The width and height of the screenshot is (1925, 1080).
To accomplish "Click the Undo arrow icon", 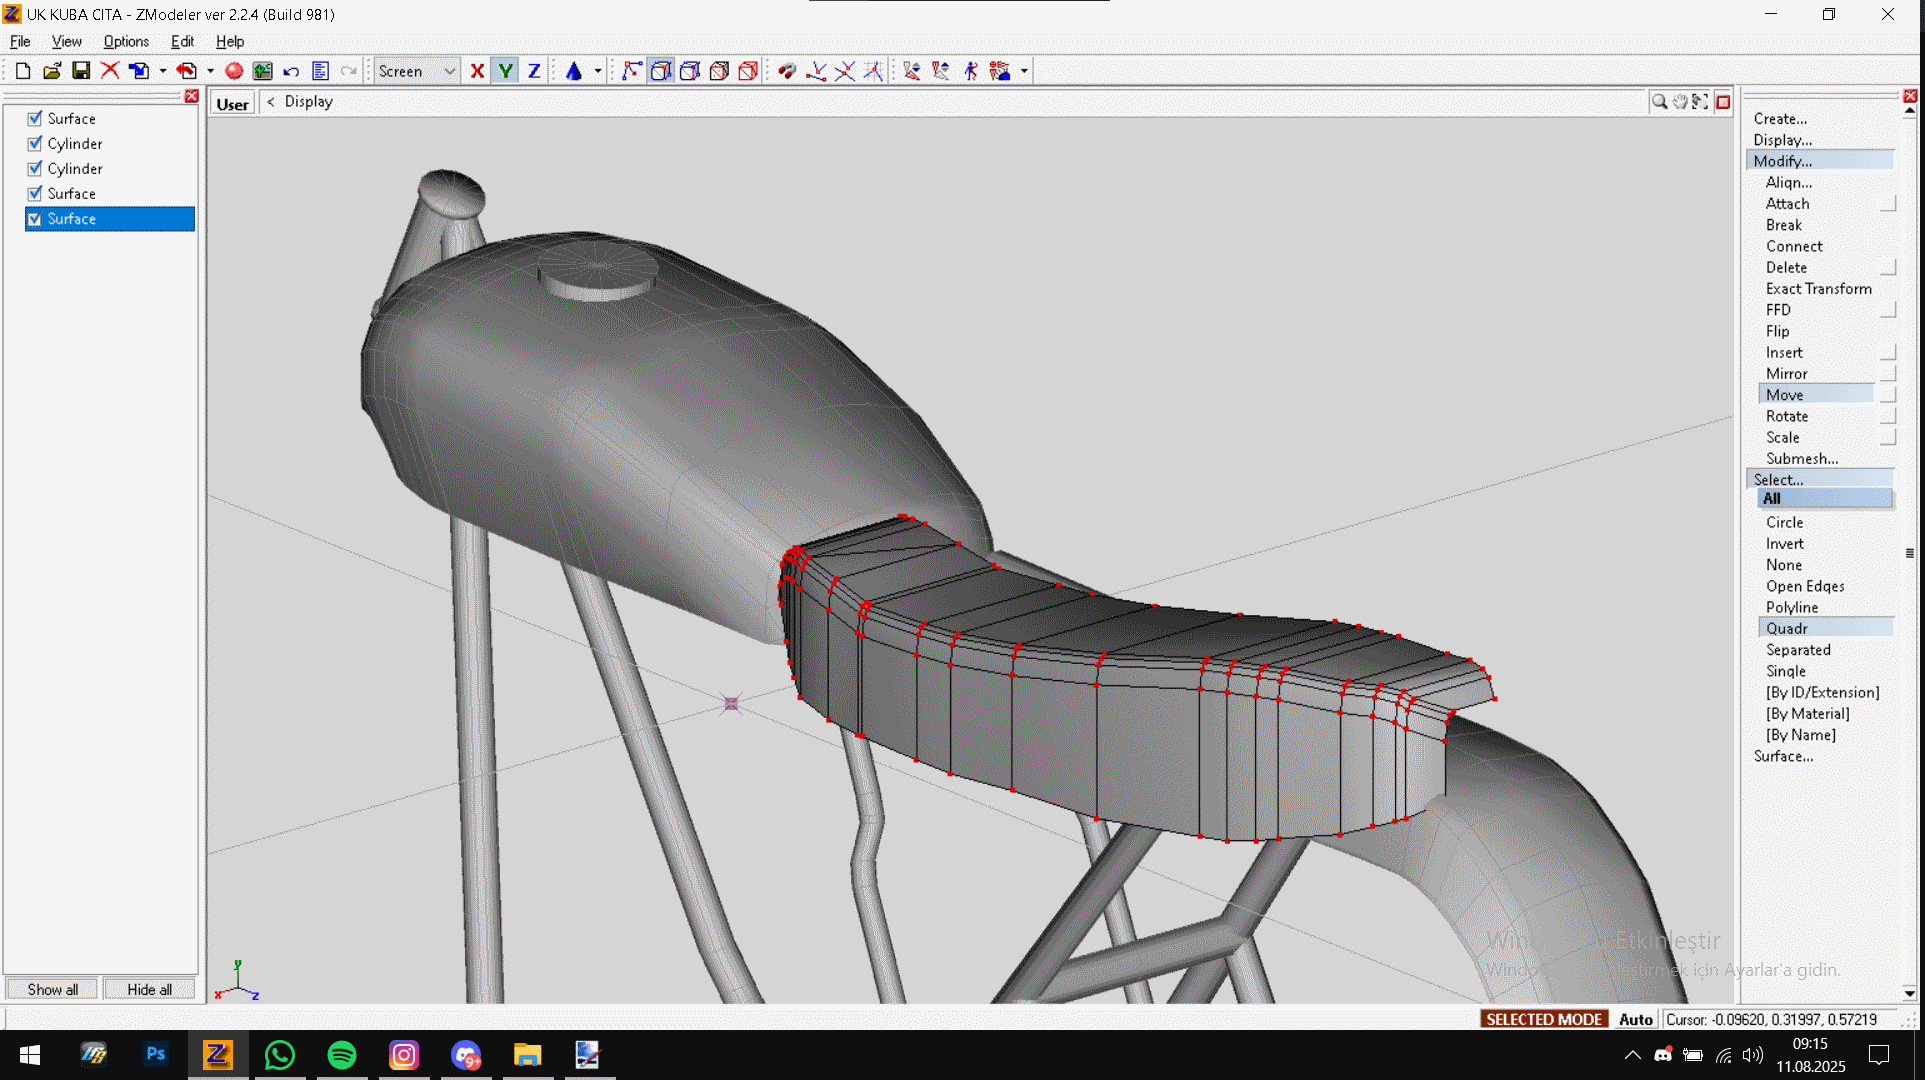I will pyautogui.click(x=291, y=71).
